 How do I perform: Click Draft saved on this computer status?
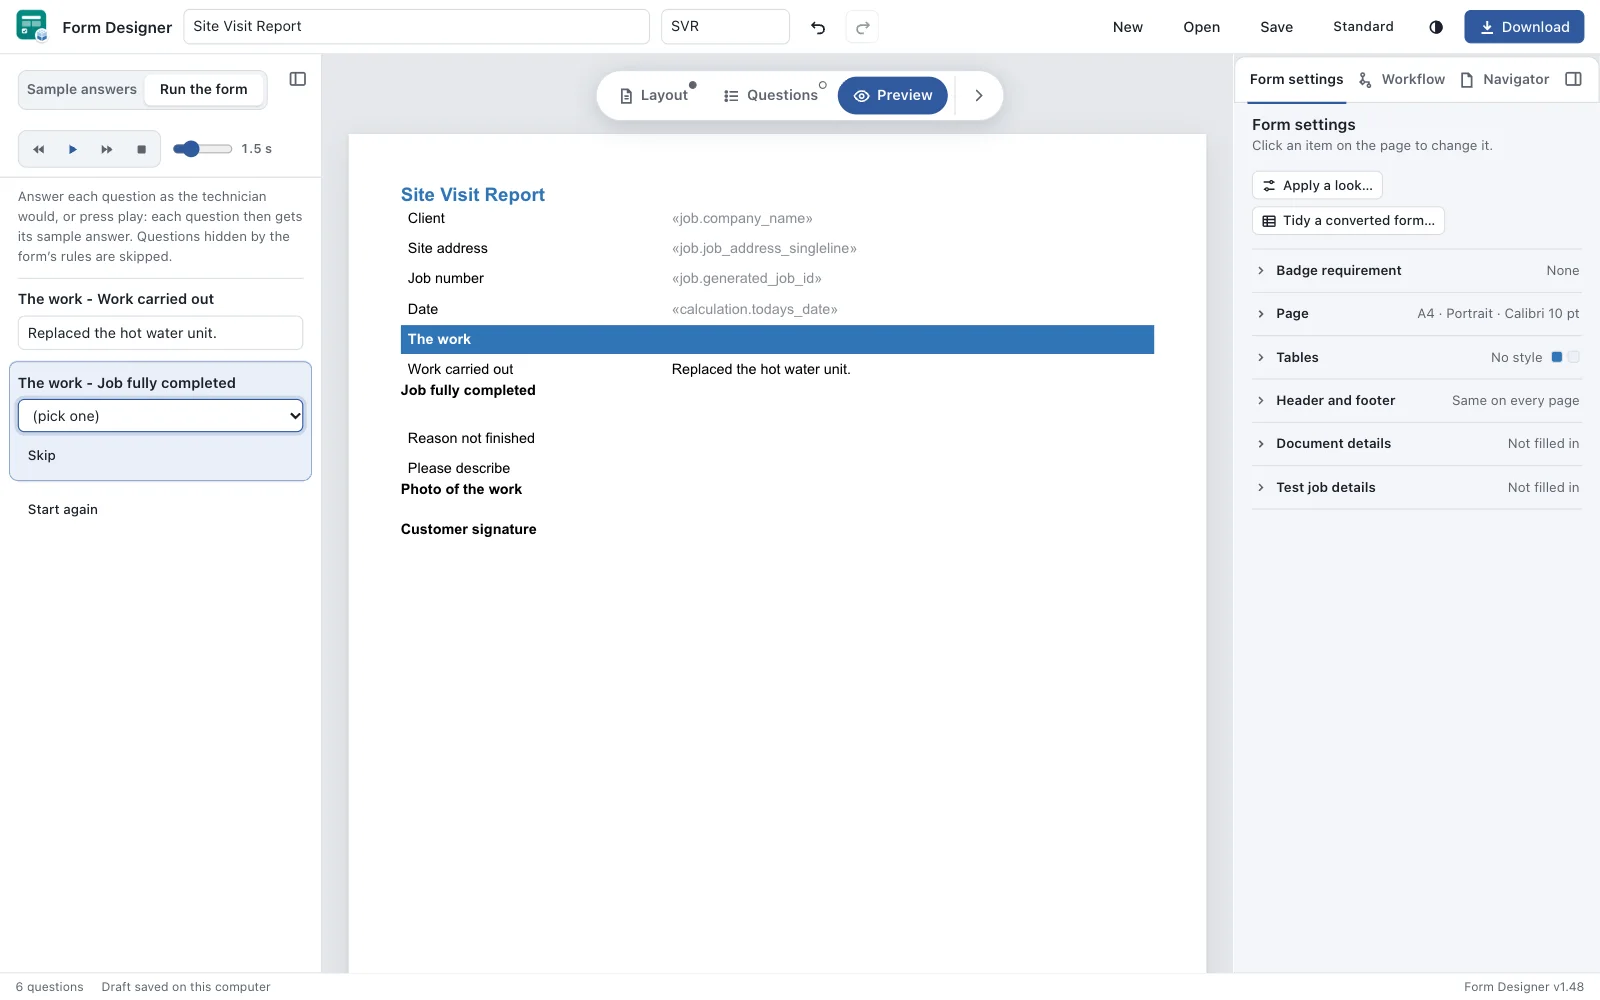coord(186,987)
